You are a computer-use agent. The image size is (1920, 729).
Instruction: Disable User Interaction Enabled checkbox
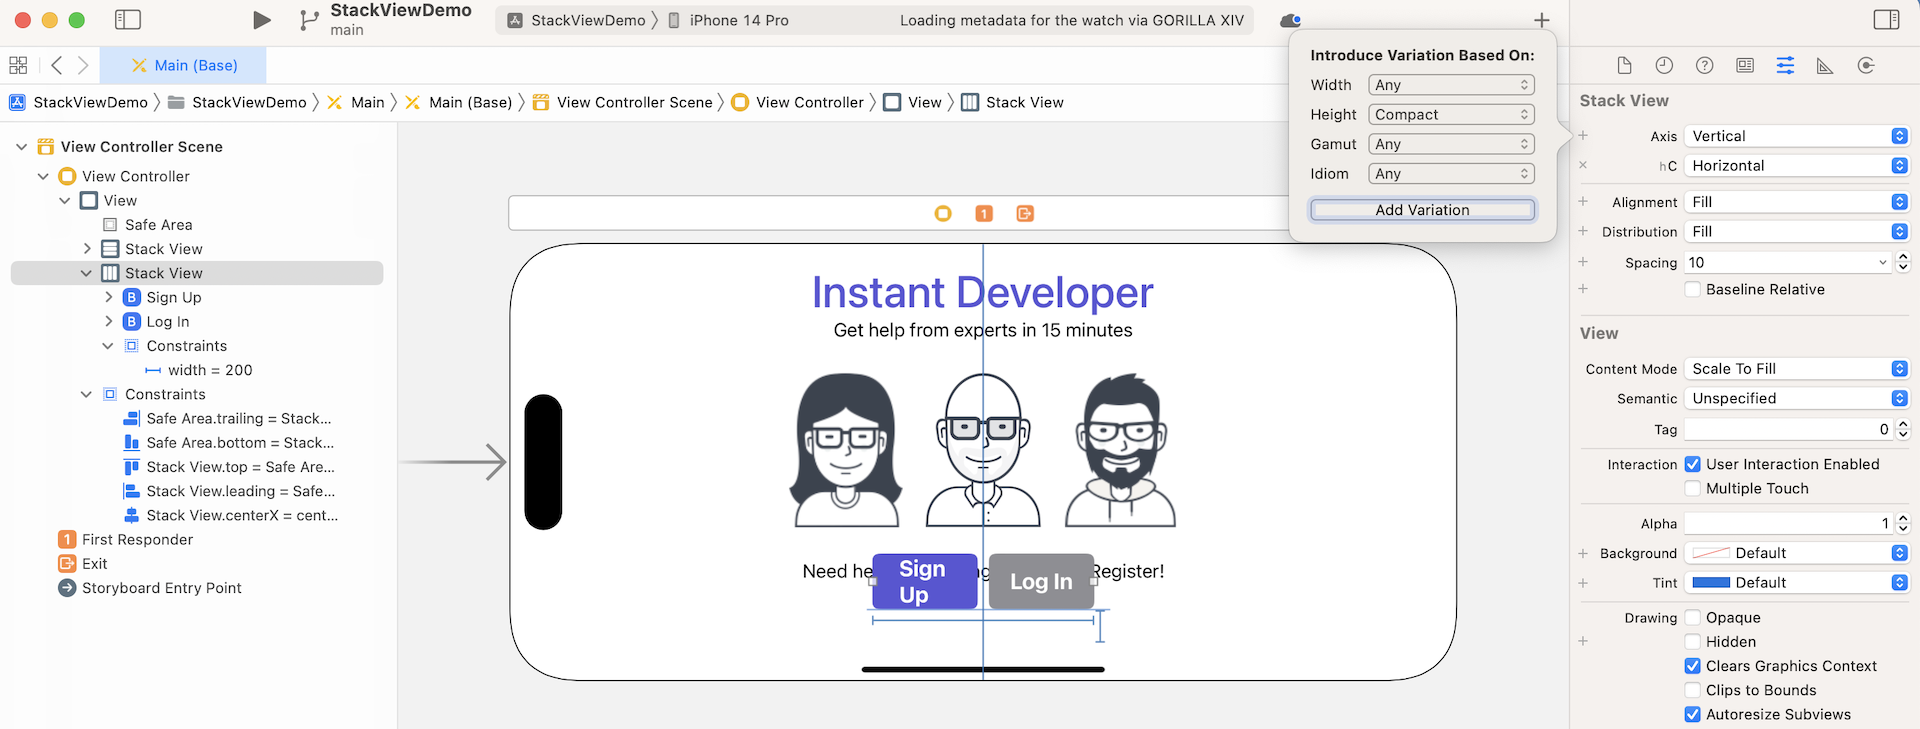1693,465
